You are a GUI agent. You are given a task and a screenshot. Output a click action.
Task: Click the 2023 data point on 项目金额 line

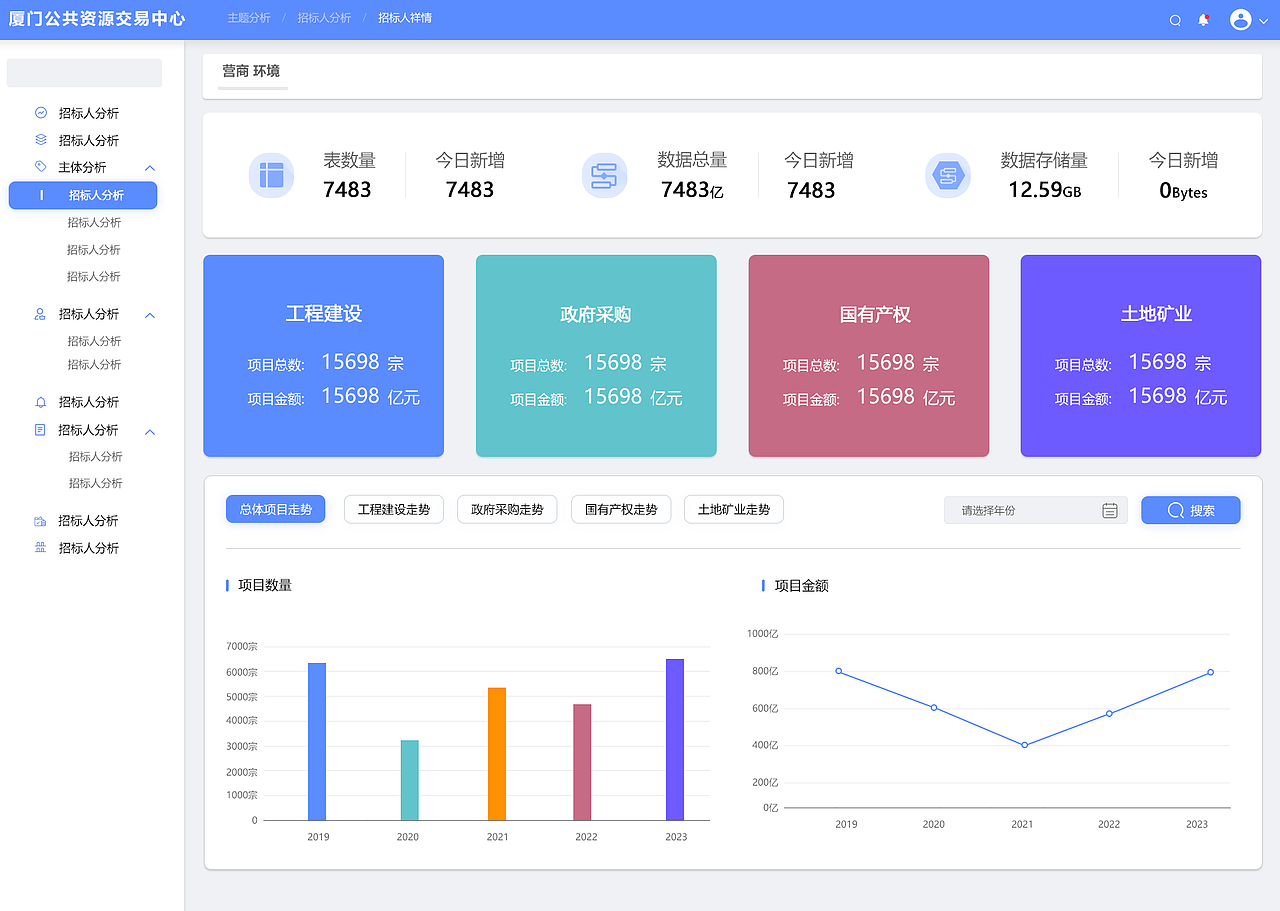point(1210,672)
